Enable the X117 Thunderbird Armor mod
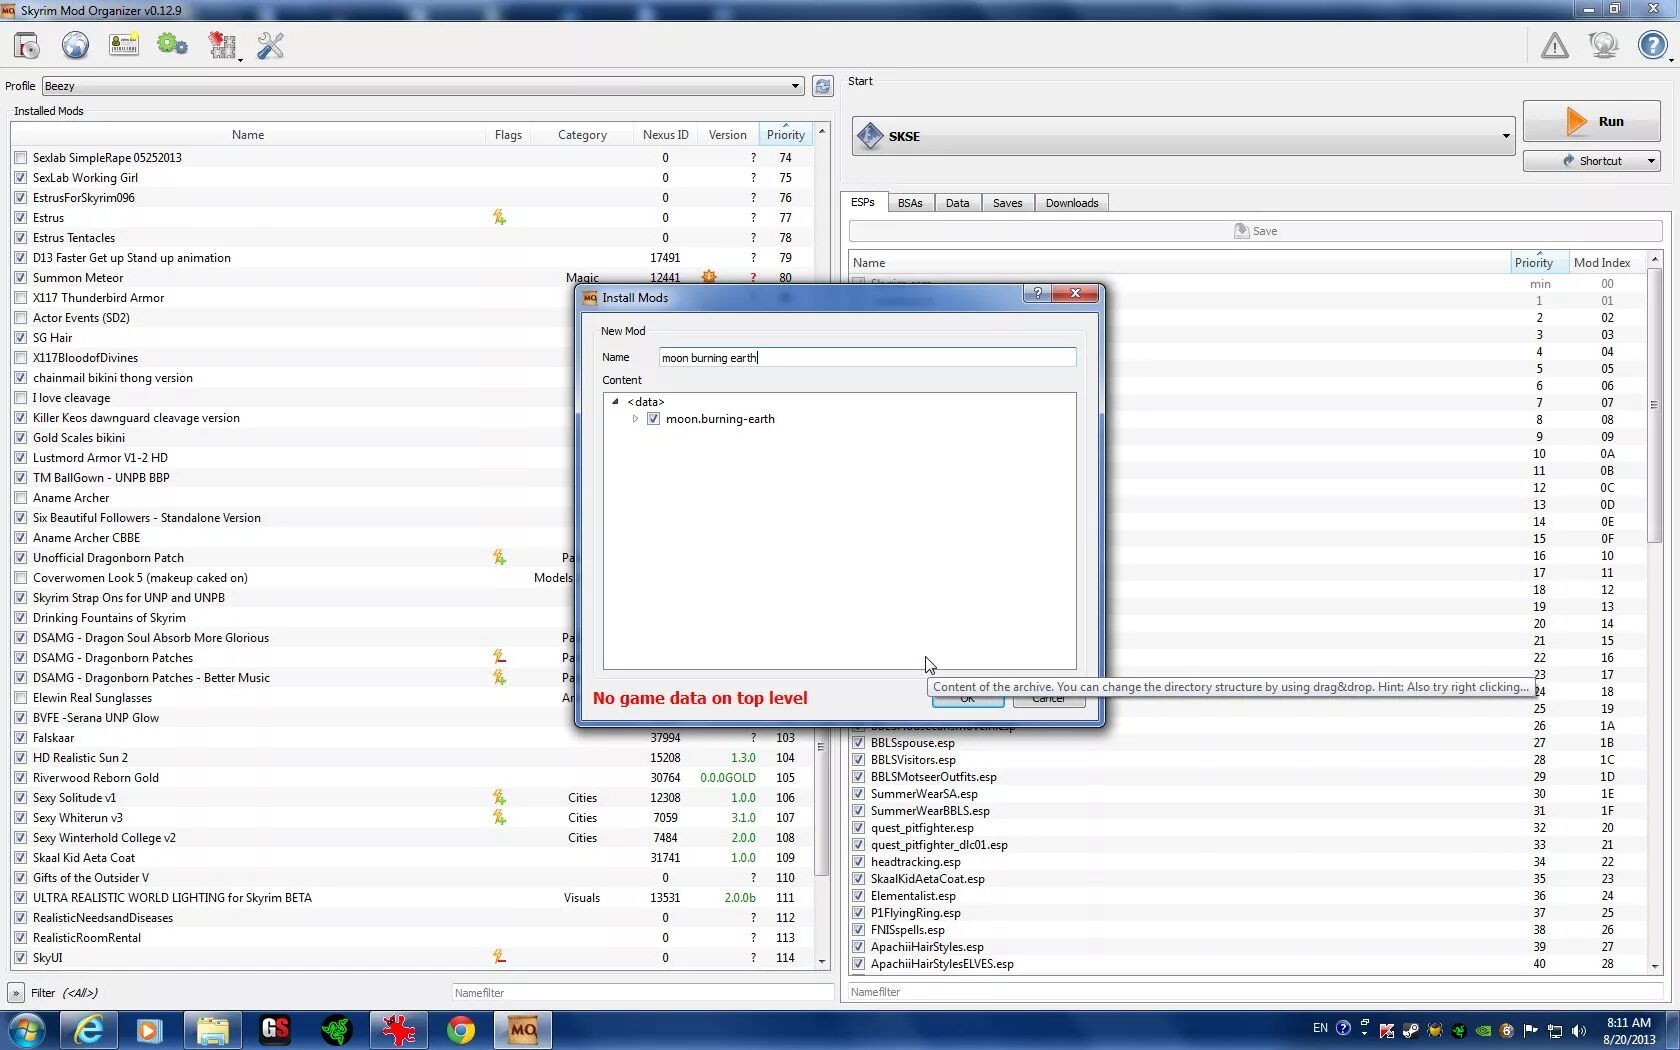The width and height of the screenshot is (1680, 1050). tap(21, 298)
